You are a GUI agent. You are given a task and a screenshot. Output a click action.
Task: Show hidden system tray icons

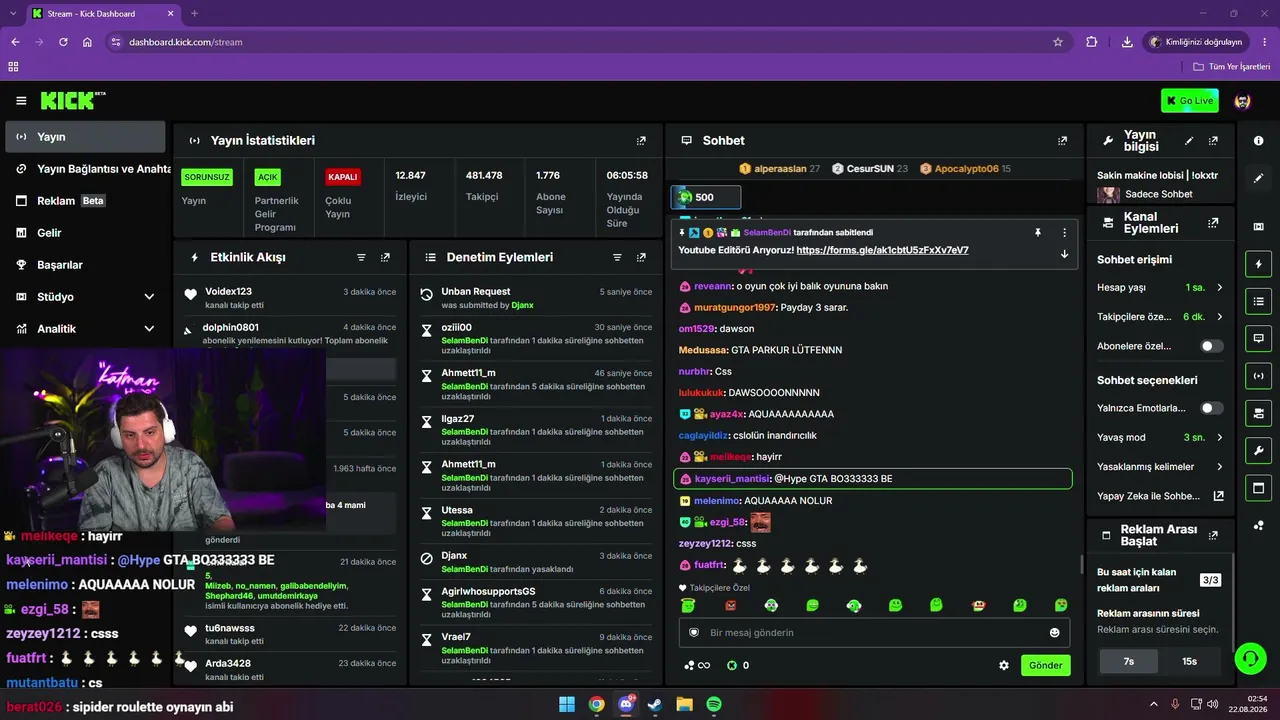coord(1153,704)
